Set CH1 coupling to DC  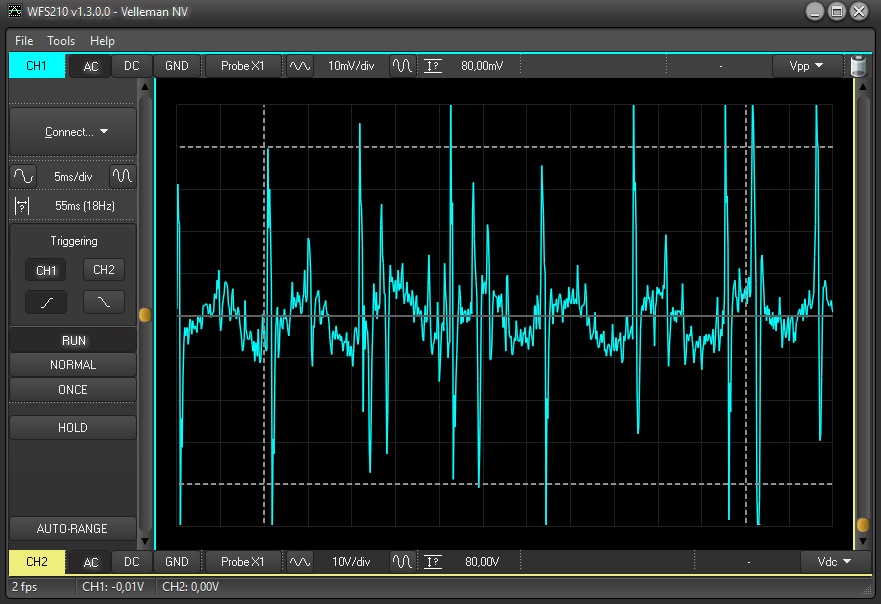pos(131,66)
